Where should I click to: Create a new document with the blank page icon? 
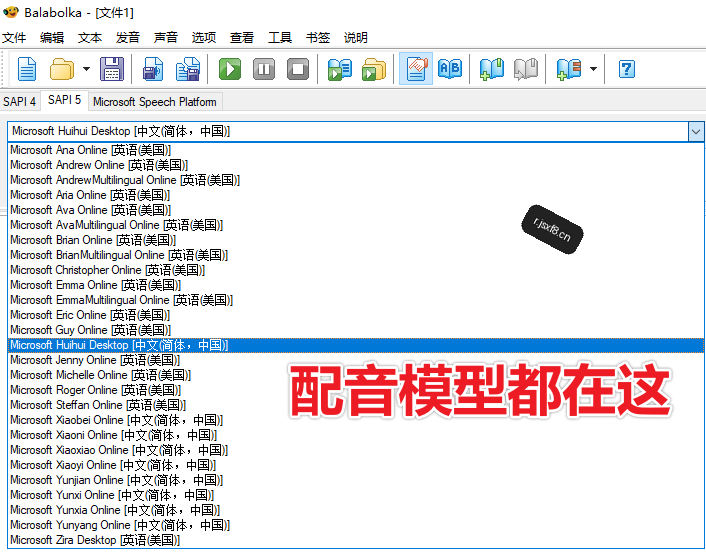coord(27,69)
